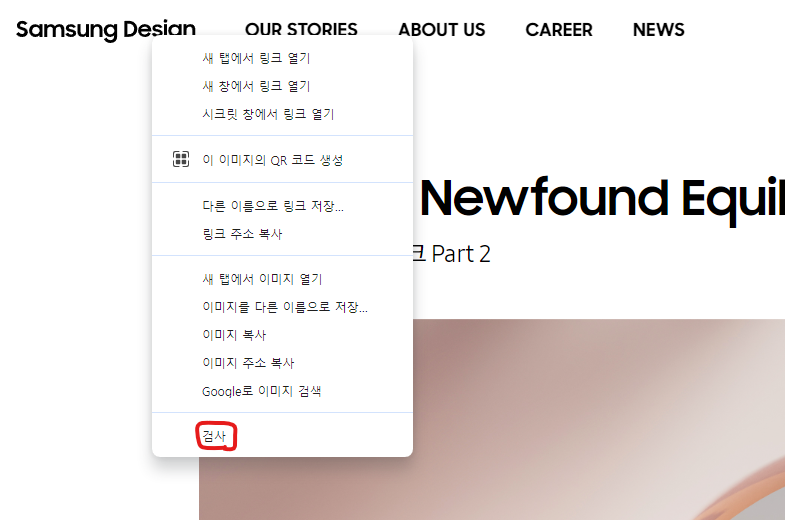
Task: Choose 새 창에서 링크 열기 menu entry
Action: [282, 86]
